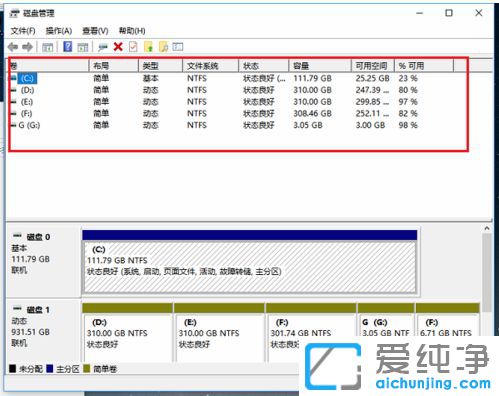499x396 pixels.
Task: Click the properties checkmark page icon
Action: [x=133, y=47]
